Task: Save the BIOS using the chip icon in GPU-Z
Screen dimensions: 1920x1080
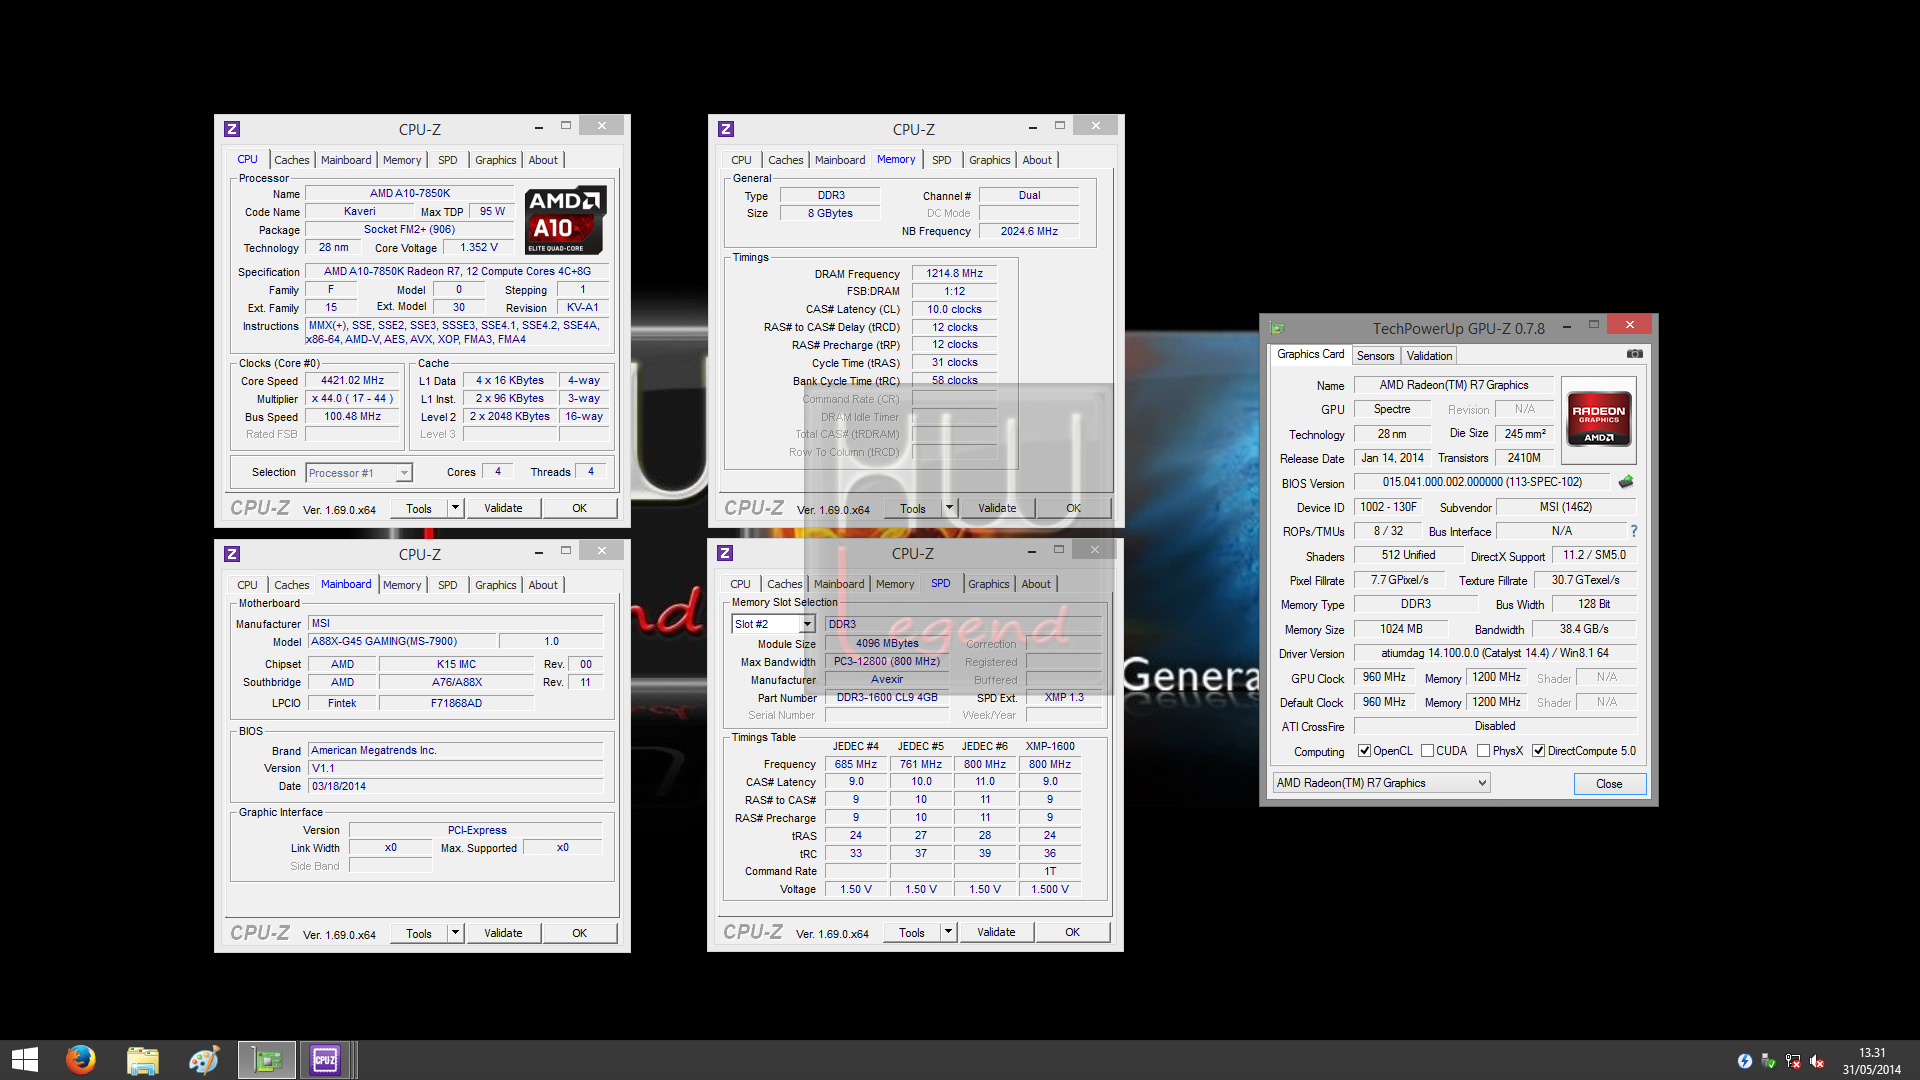Action: pyautogui.click(x=1626, y=482)
